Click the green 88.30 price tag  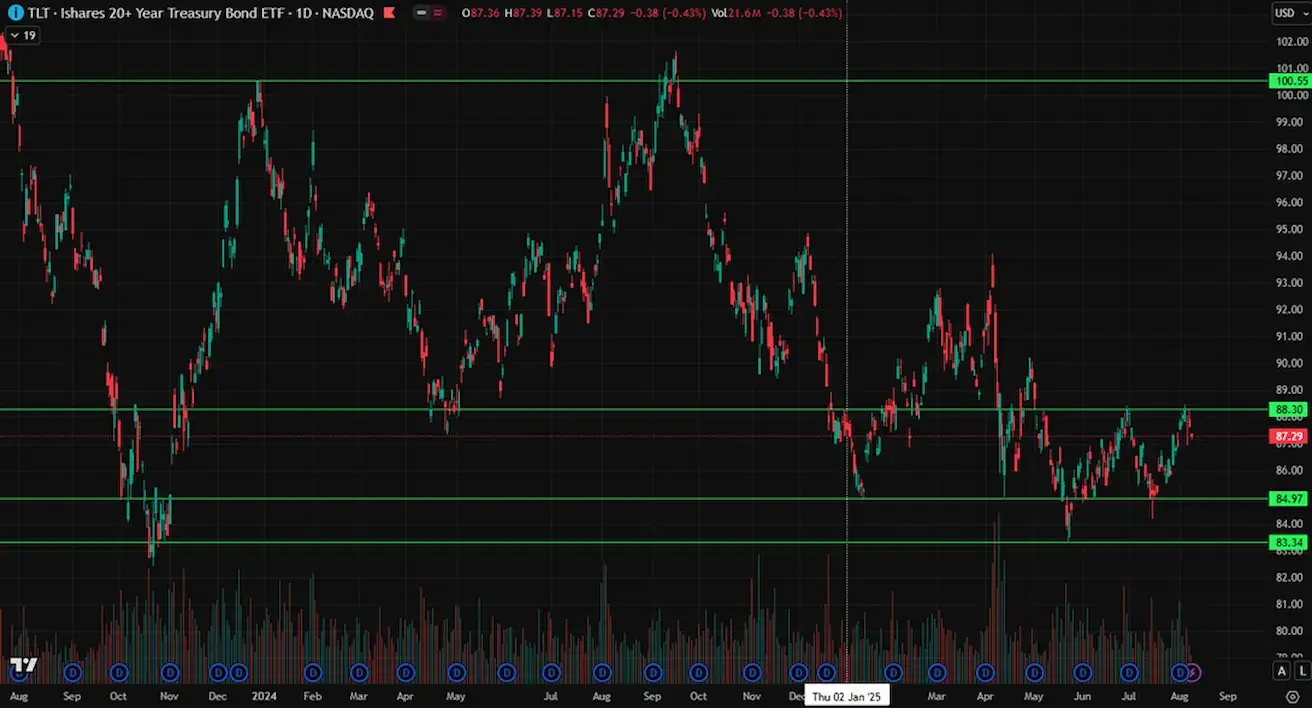pos(1289,409)
